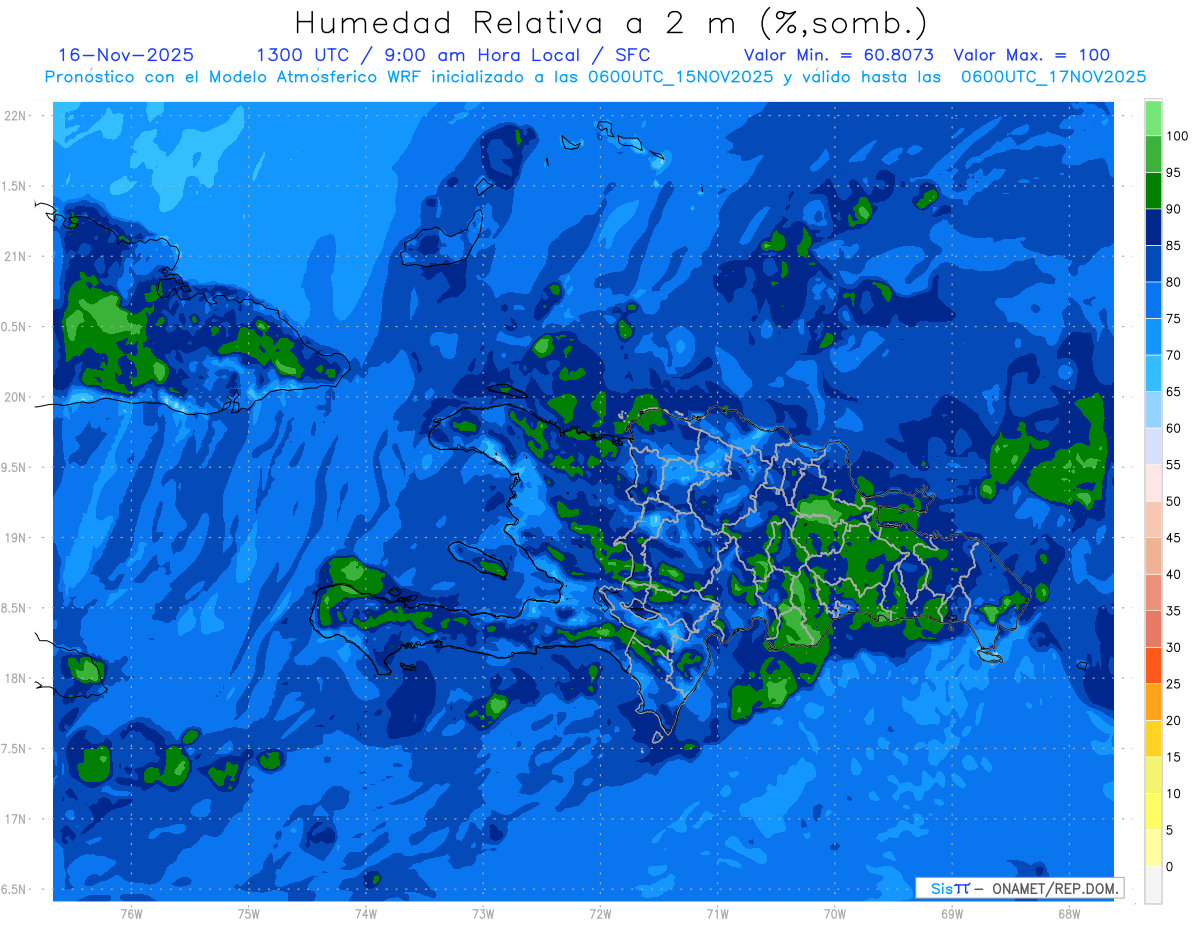
Task: Click the 'Valor Max. = 100' readout
Action: 1031,55
